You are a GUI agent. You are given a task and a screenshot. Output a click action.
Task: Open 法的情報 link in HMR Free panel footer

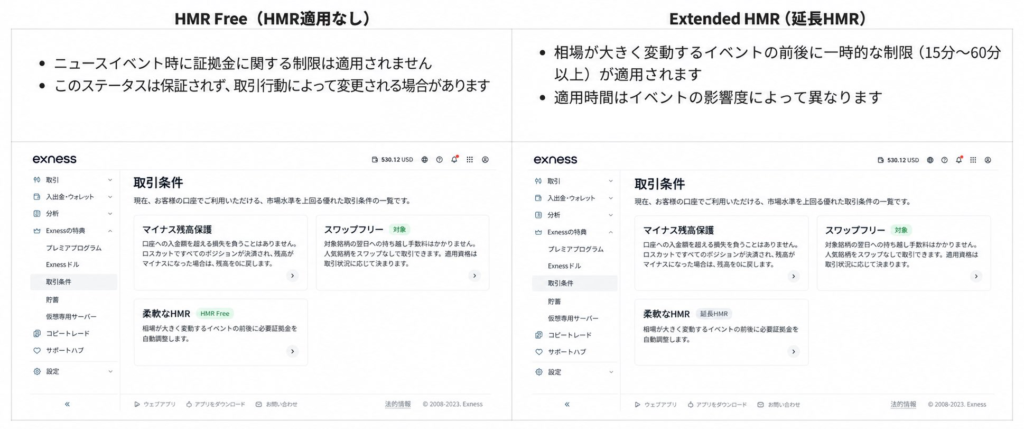coord(398,404)
